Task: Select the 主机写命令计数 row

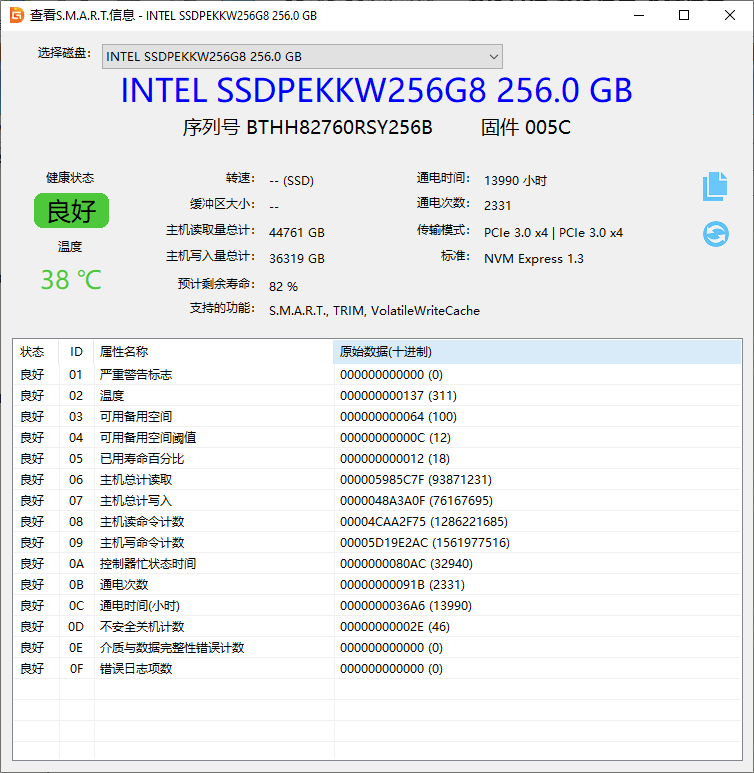Action: (377, 543)
